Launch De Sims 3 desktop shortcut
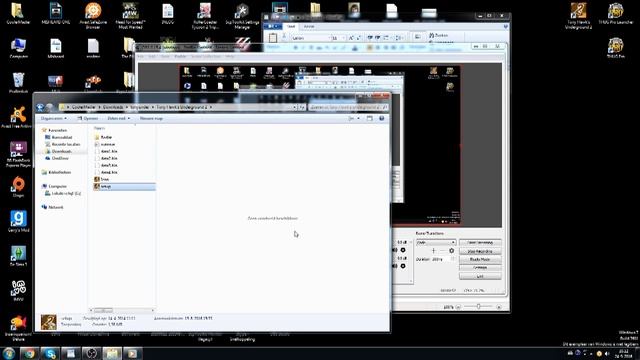The image size is (640, 360). [x=18, y=256]
